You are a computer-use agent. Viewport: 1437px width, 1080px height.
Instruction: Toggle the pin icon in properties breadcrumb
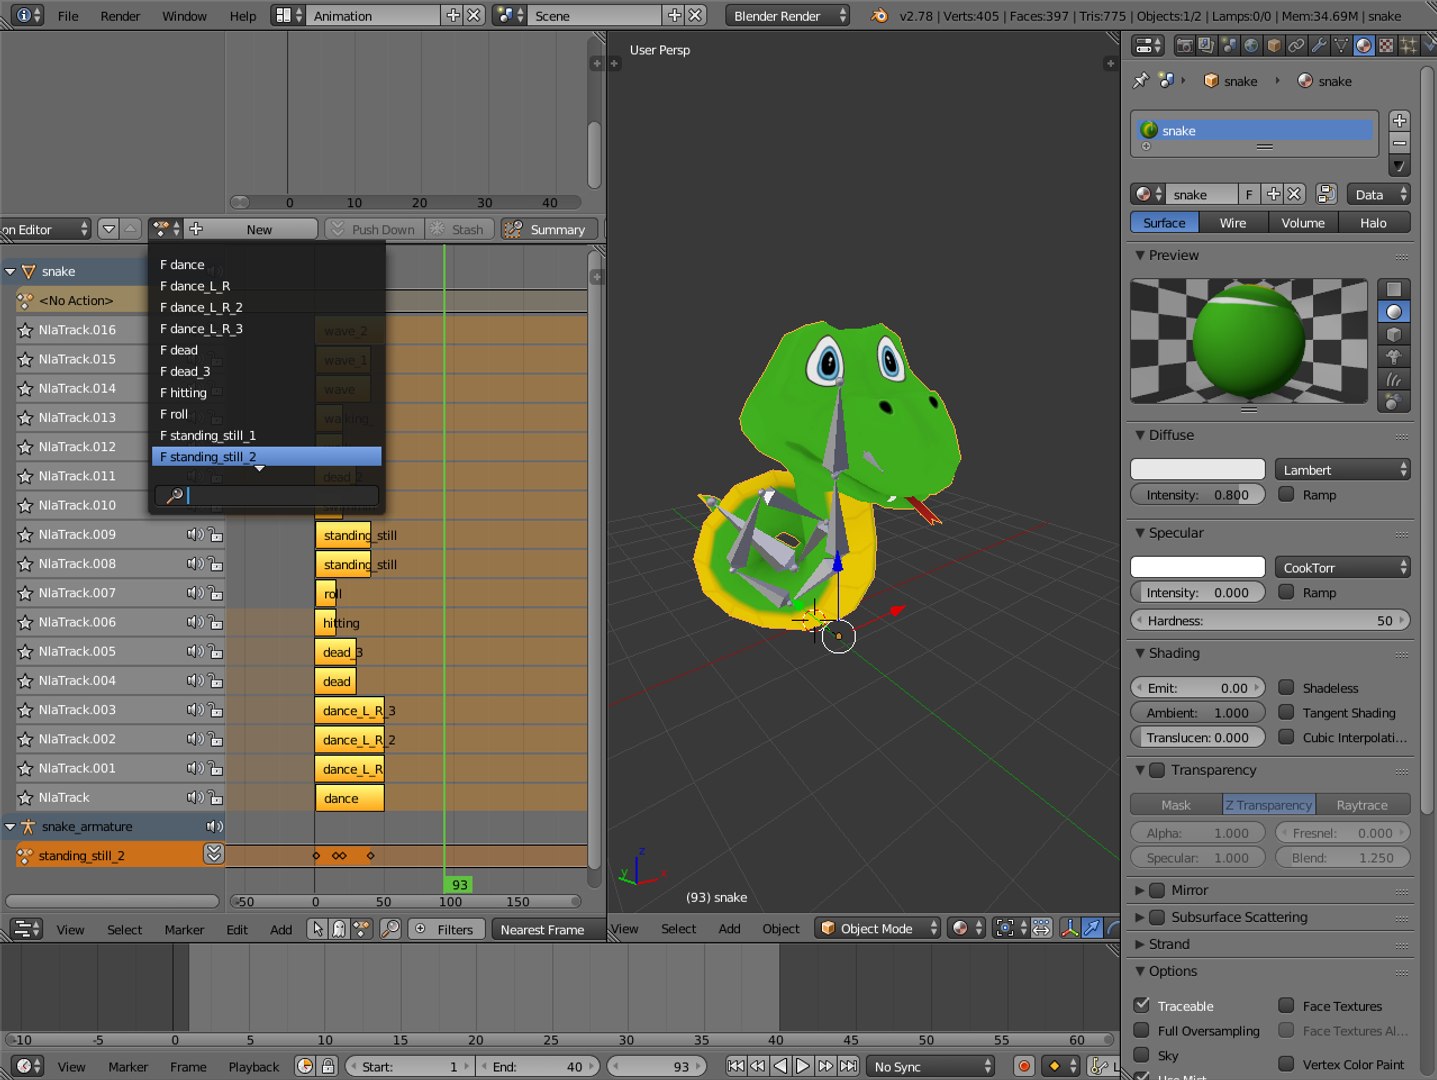[x=1141, y=81]
